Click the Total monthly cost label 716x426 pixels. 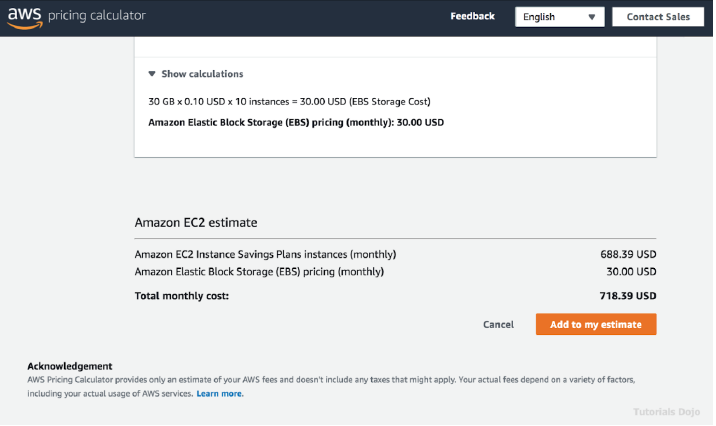(182, 296)
